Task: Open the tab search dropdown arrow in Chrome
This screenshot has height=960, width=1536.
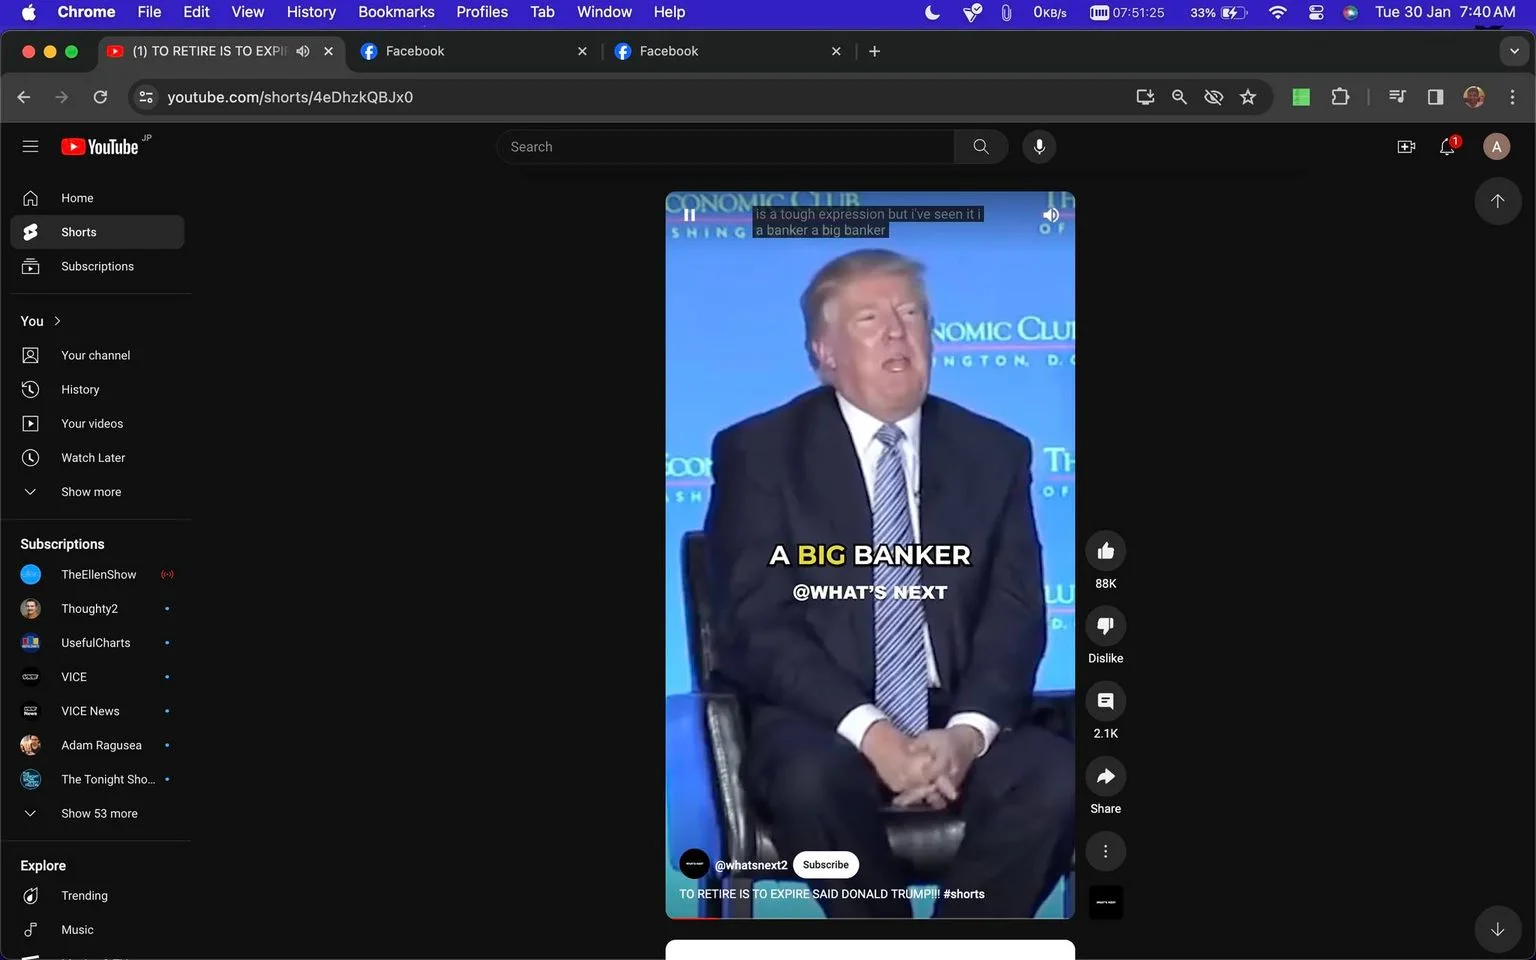Action: coord(1514,51)
